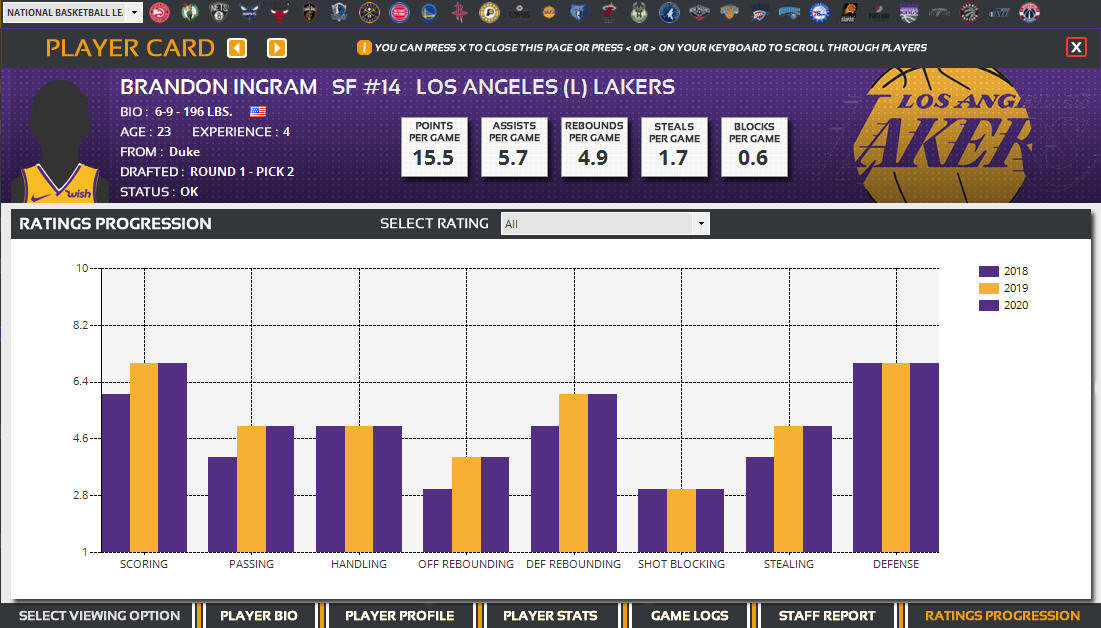Select the Oklahoma City Thunder team logo
1101x628 pixels.
759,12
